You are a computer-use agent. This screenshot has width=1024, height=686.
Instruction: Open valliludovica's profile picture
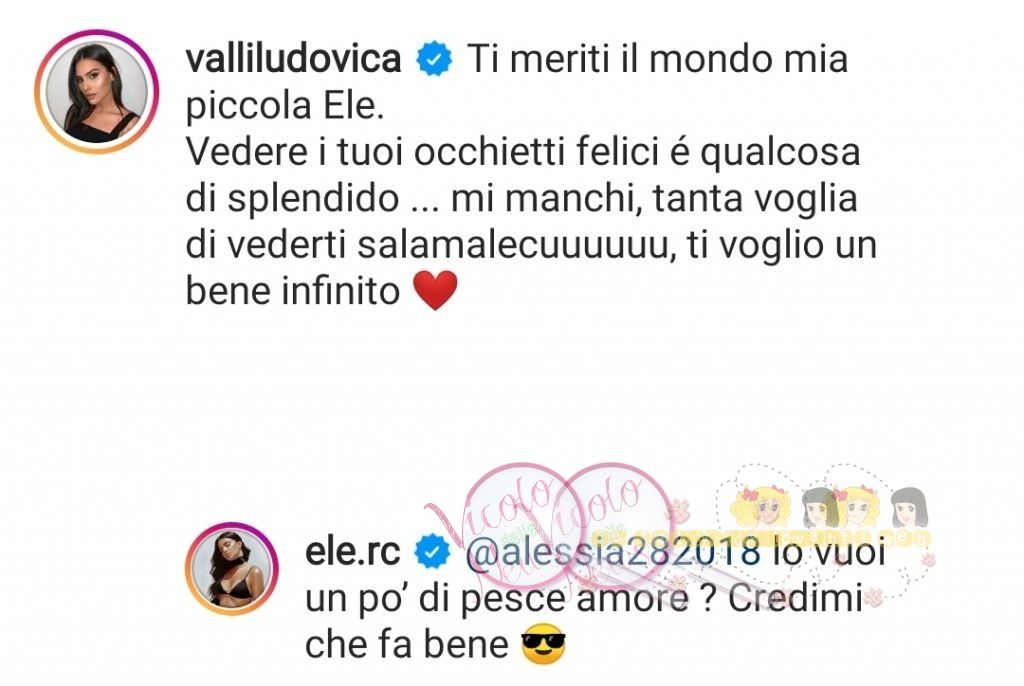pyautogui.click(x=97, y=92)
